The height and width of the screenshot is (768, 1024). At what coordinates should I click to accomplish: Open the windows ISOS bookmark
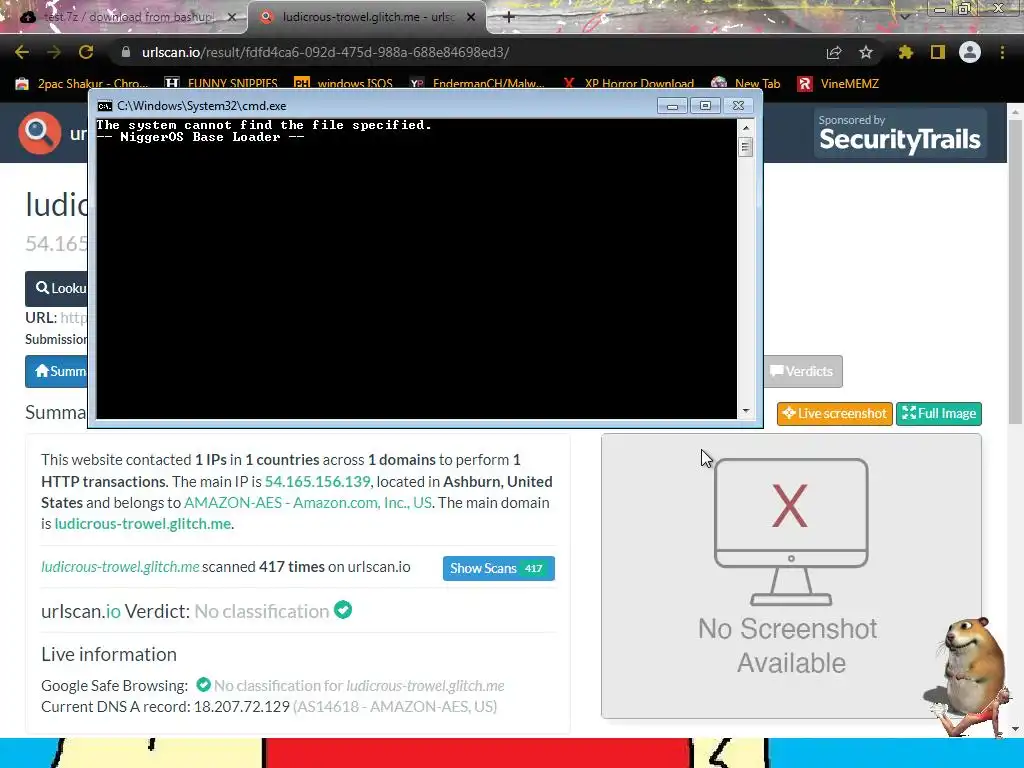[344, 84]
